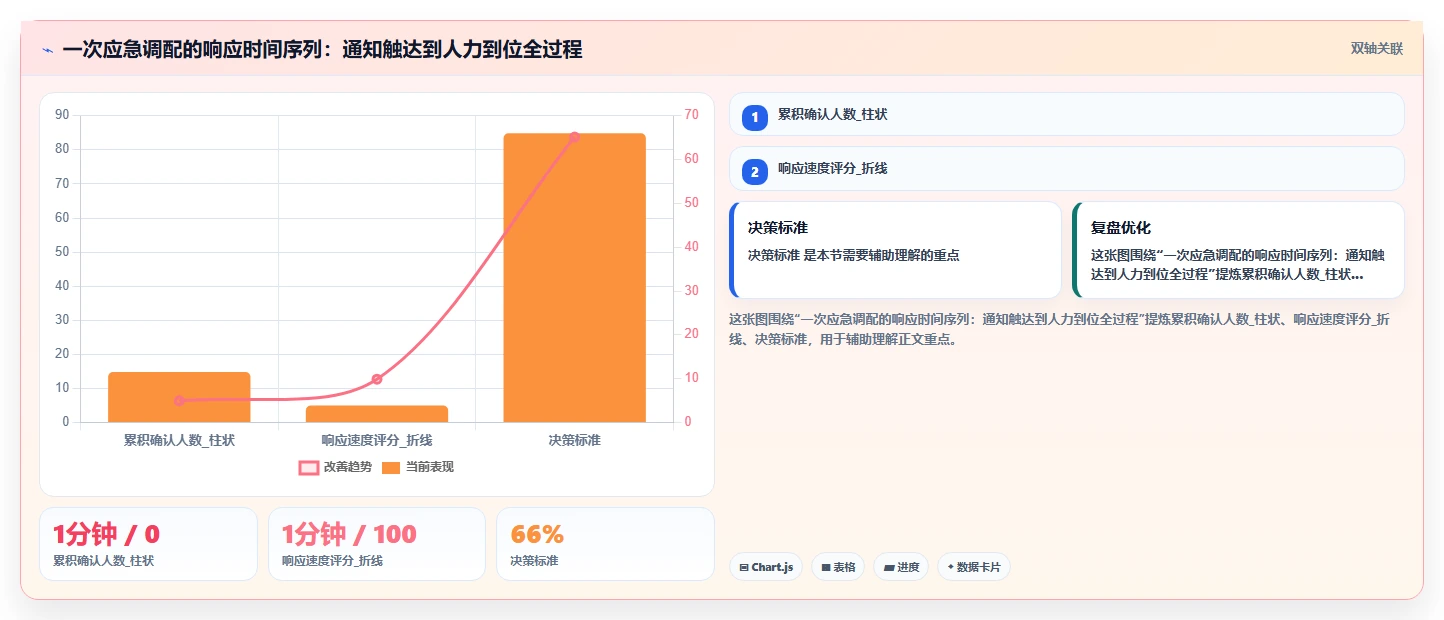The height and width of the screenshot is (620, 1444).
Task: Click x-axis label 响应速度评分_折线
Action: [377, 440]
